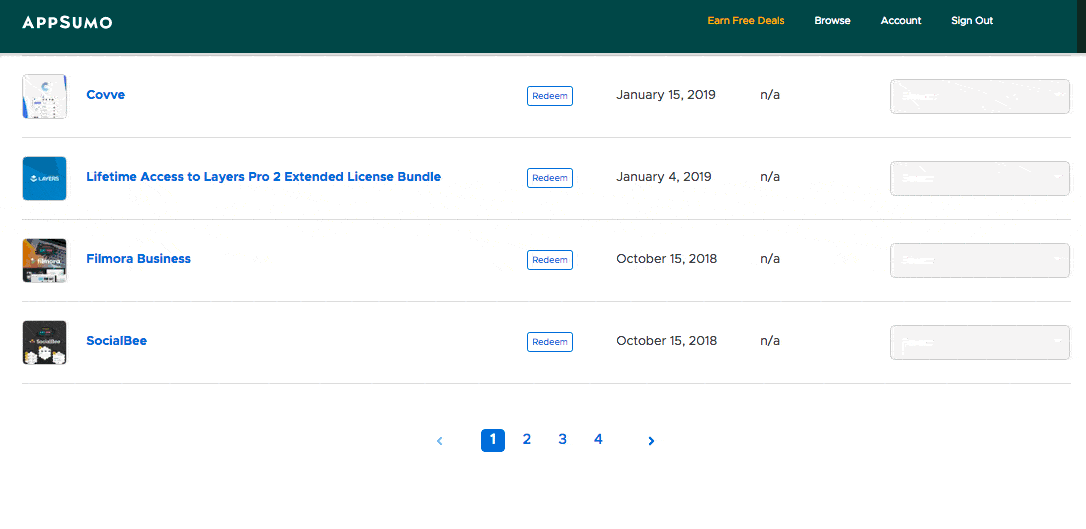Viewport: 1086px width, 529px height.
Task: Redeem the Covve deal
Action: click(x=549, y=96)
